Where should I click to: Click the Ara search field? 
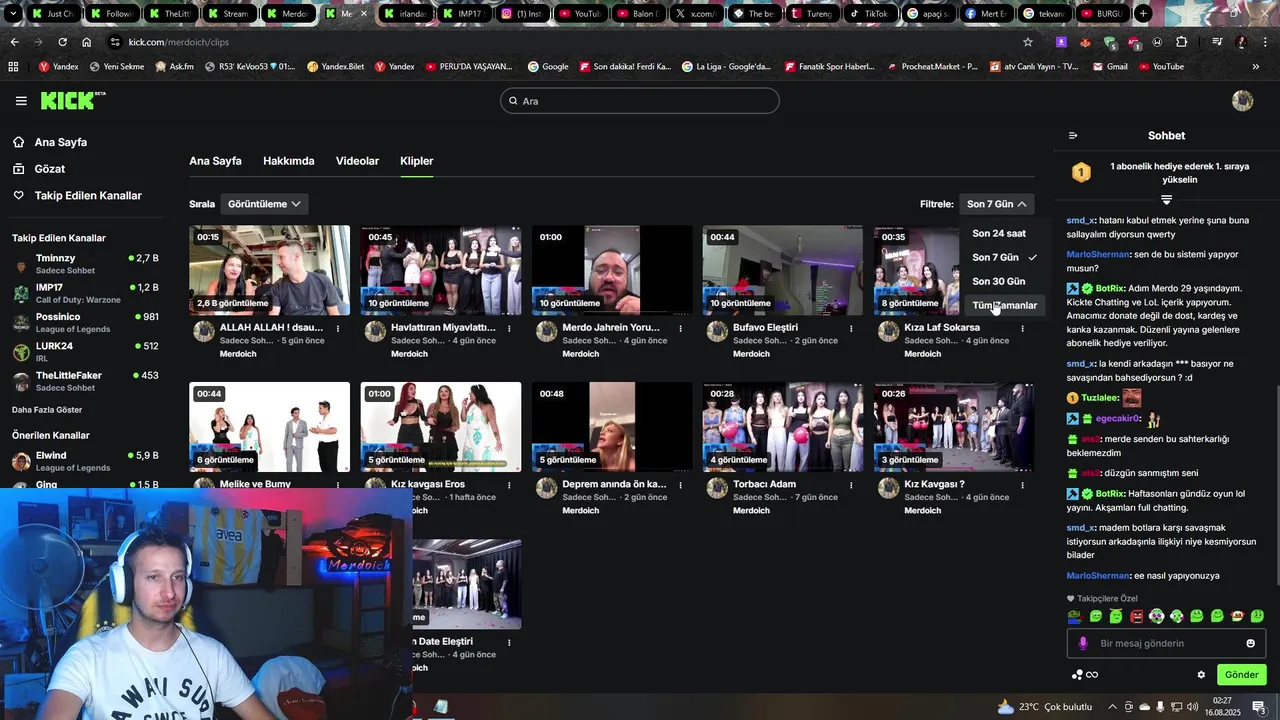640,101
